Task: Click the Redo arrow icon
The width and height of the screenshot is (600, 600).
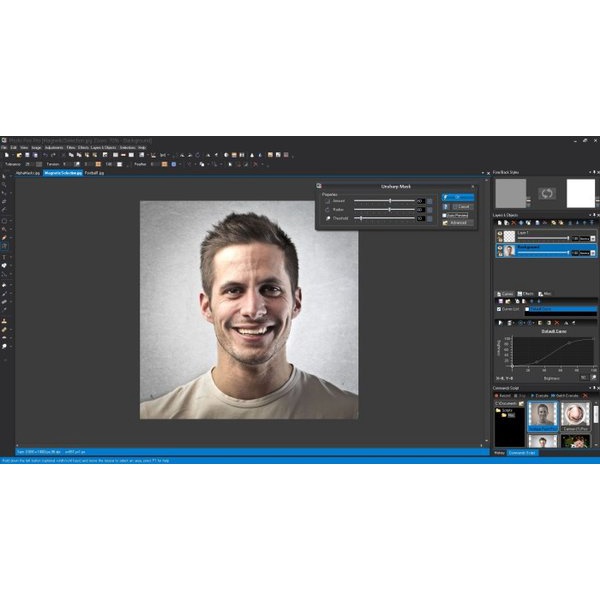Action: tap(53, 155)
